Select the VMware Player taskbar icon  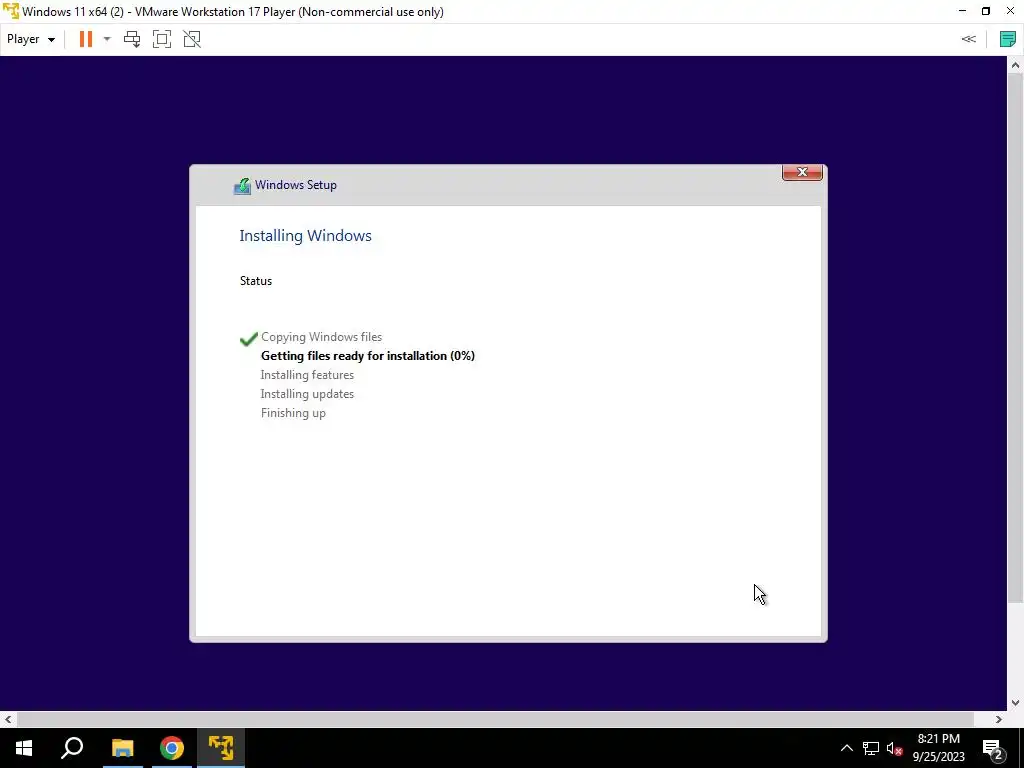coord(221,748)
